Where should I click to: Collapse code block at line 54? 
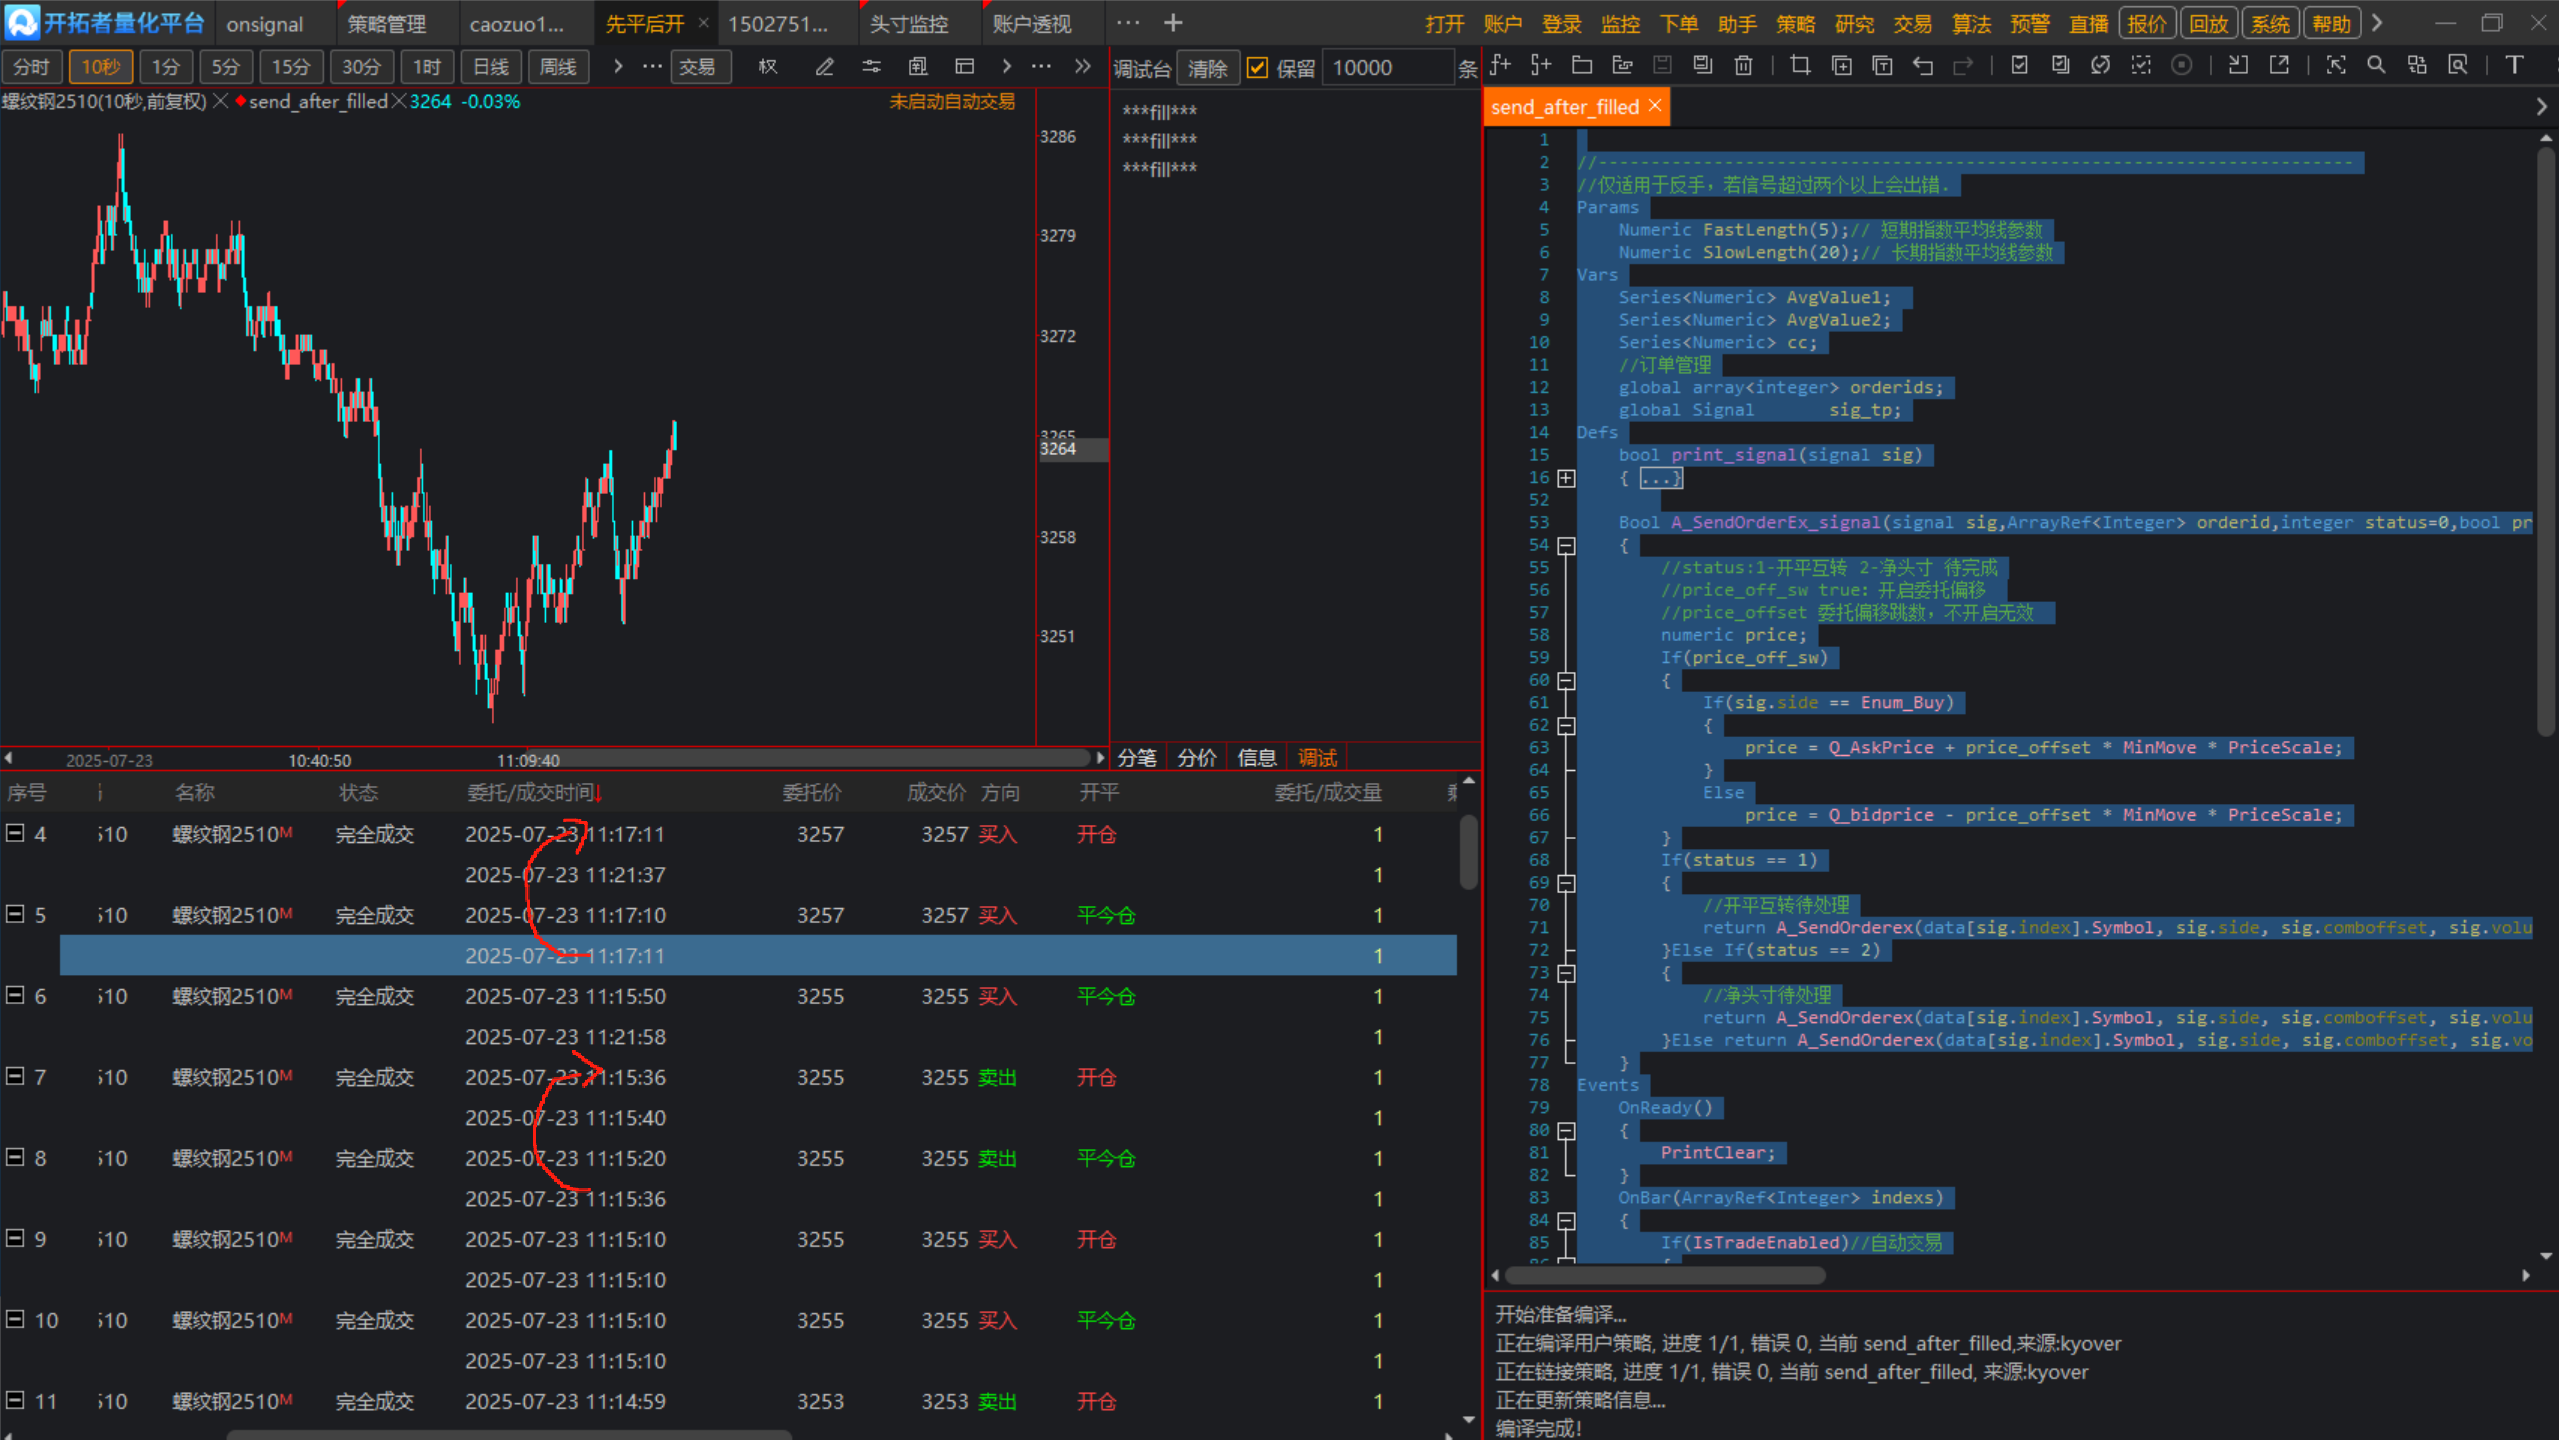(1566, 545)
